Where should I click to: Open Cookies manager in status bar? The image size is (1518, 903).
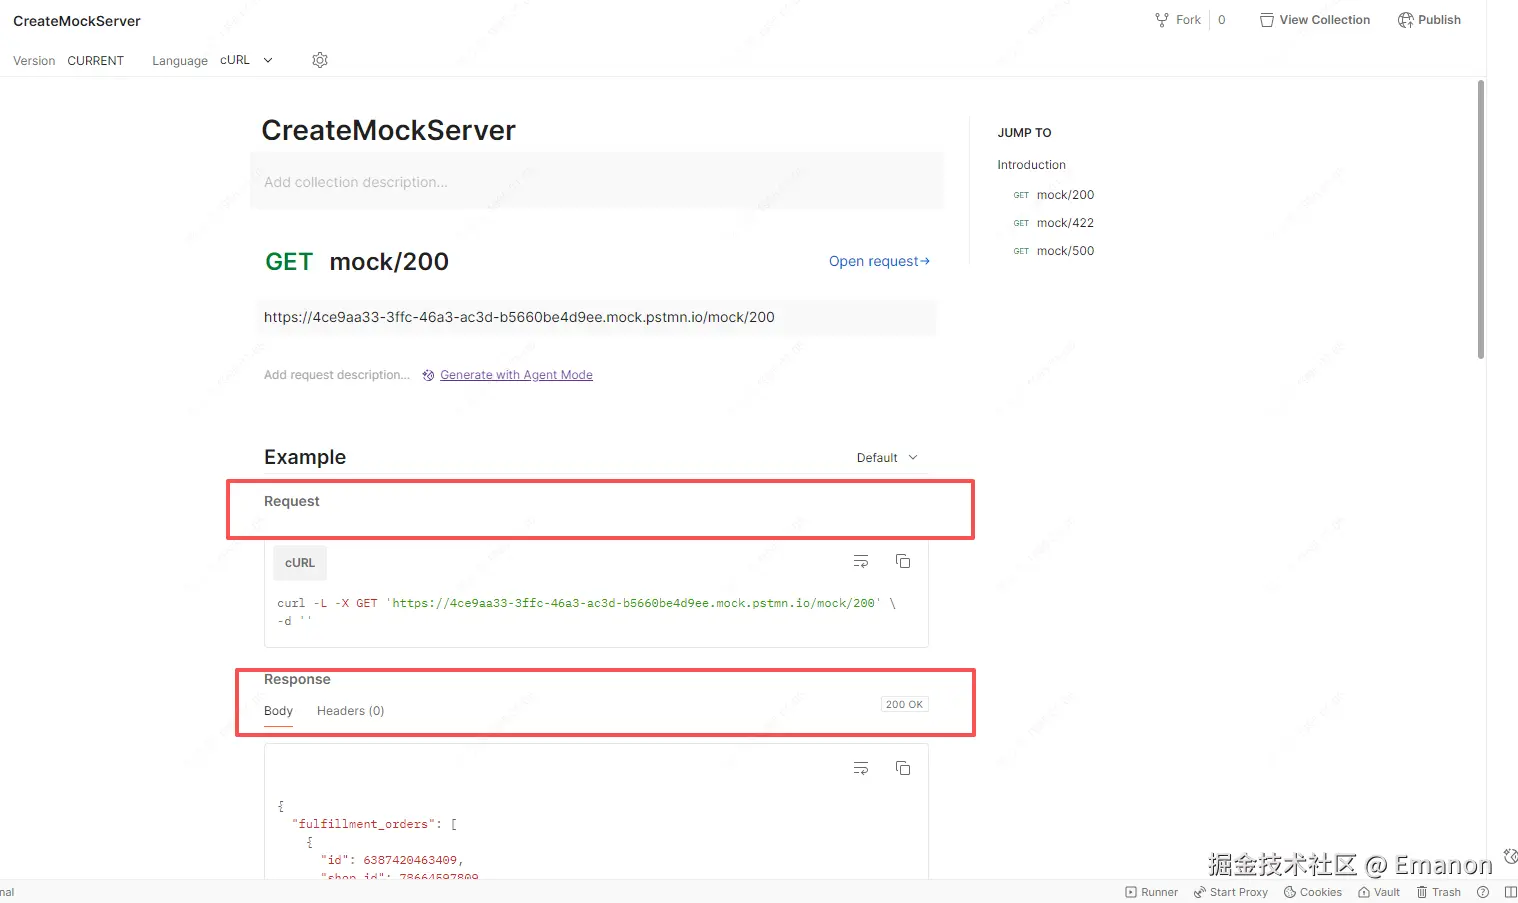1313,892
